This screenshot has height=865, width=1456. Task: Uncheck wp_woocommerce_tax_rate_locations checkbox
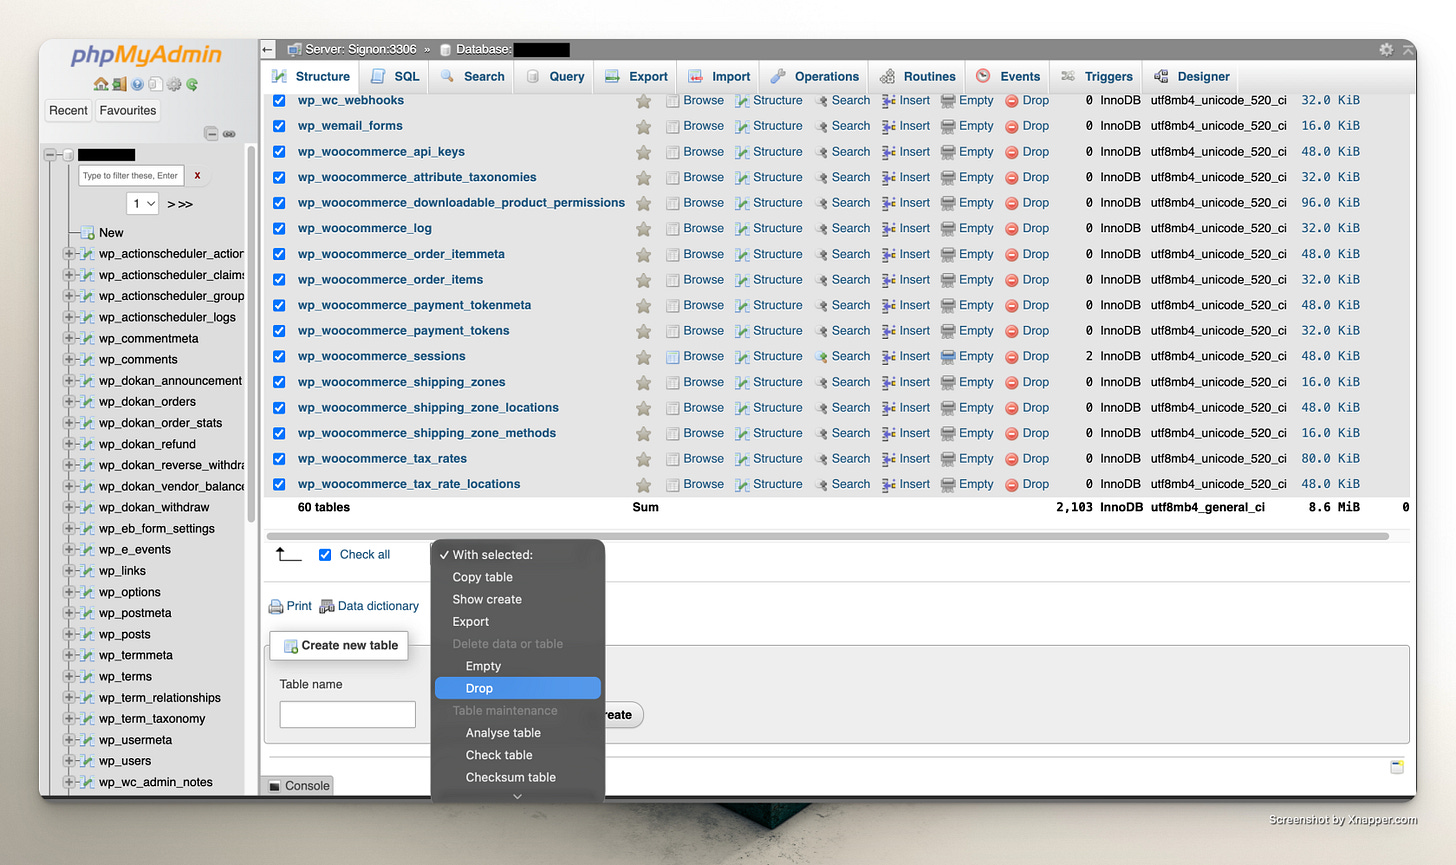279,485
